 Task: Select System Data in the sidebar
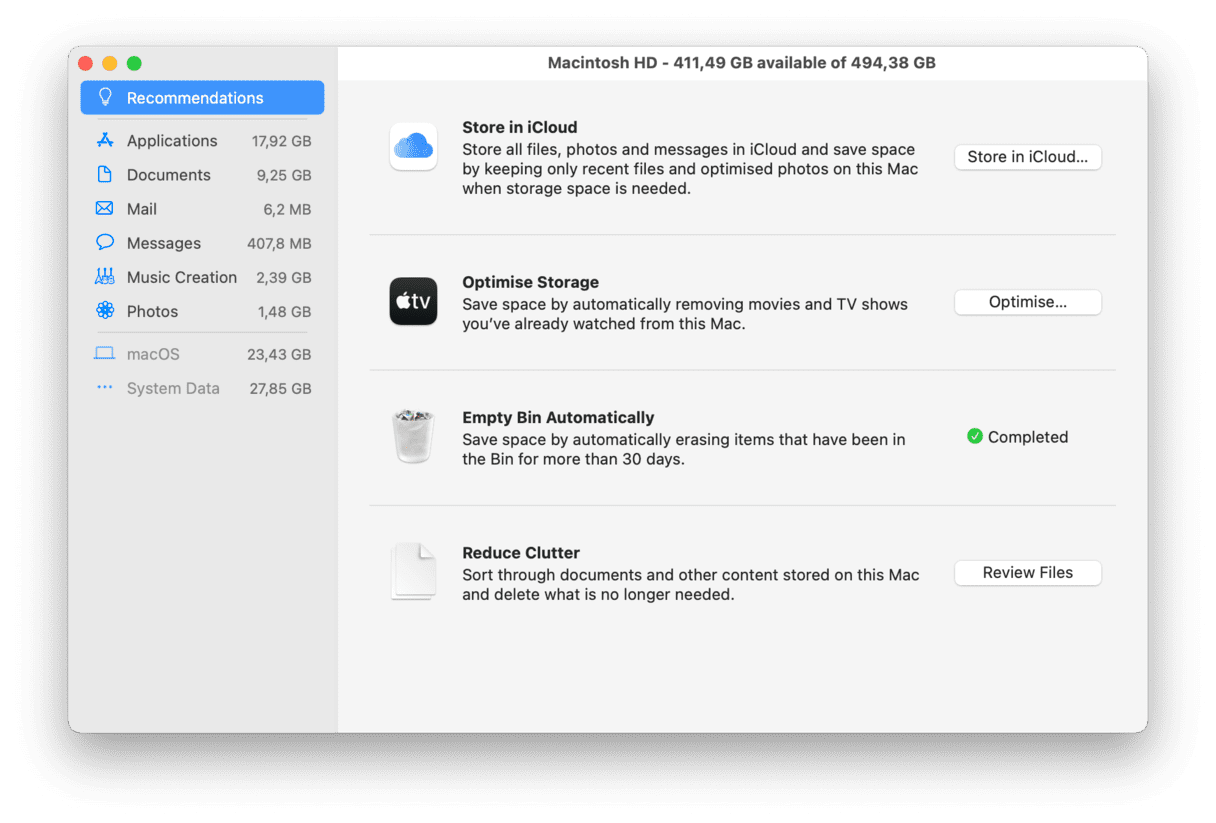[173, 388]
